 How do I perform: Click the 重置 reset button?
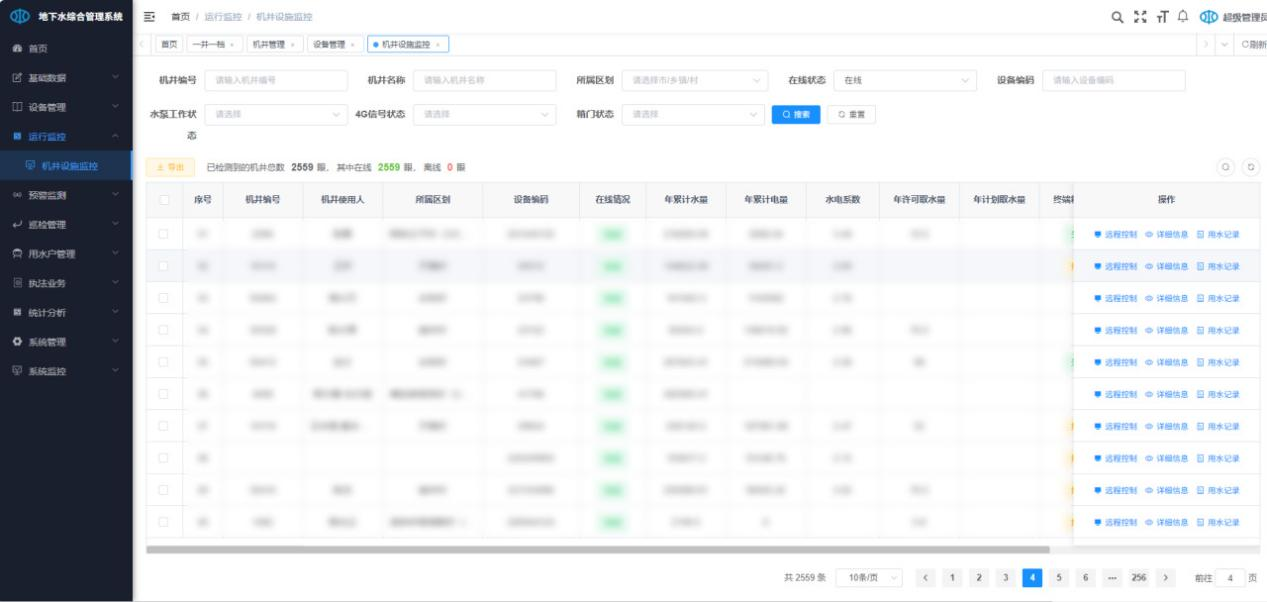click(851, 114)
